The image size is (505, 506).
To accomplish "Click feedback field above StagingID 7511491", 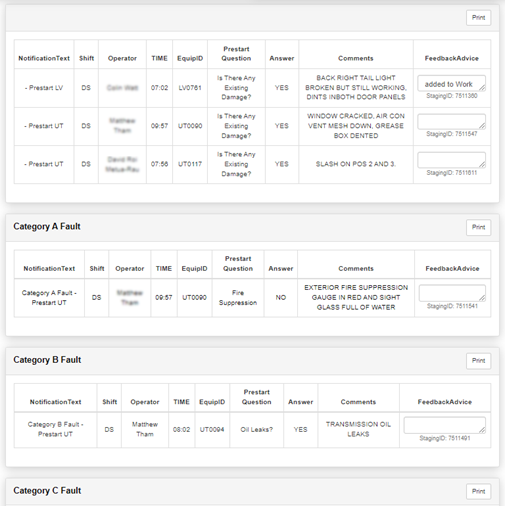I will pyautogui.click(x=445, y=425).
